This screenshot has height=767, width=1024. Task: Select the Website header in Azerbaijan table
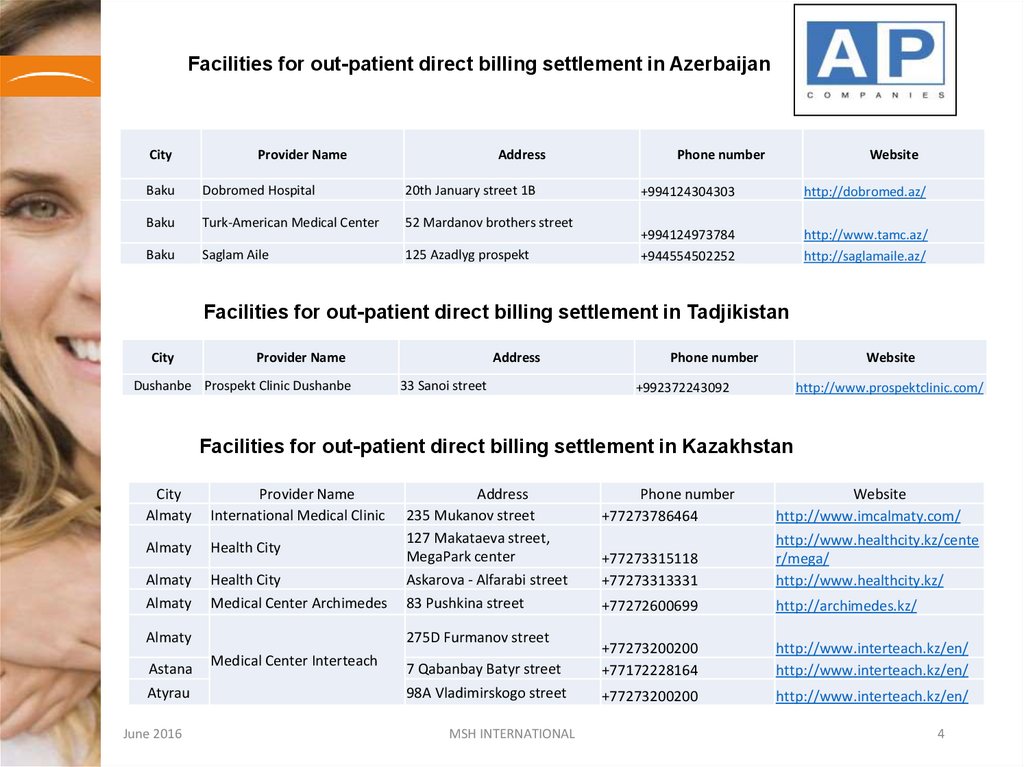893,155
